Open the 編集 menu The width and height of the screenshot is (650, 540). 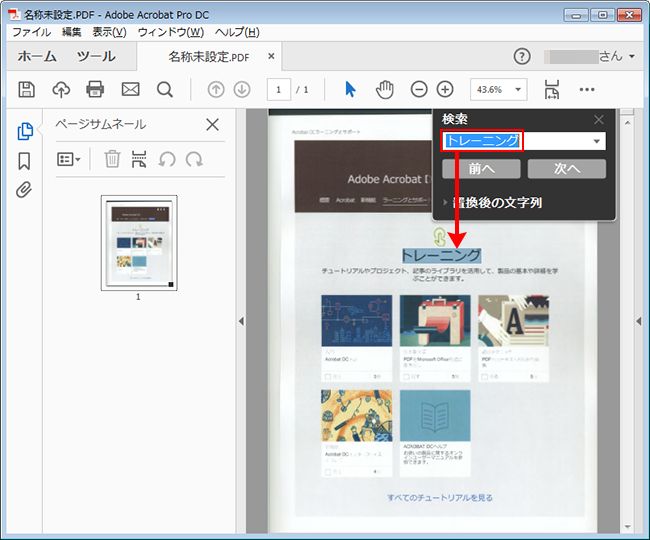[71, 32]
